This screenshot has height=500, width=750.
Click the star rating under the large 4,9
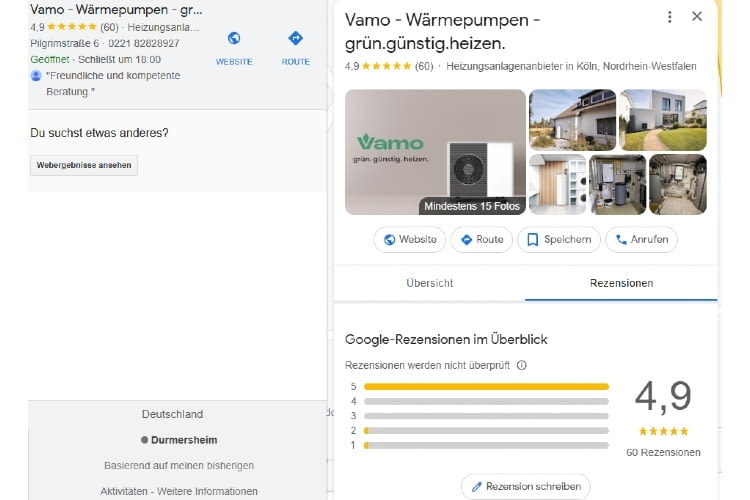point(663,432)
